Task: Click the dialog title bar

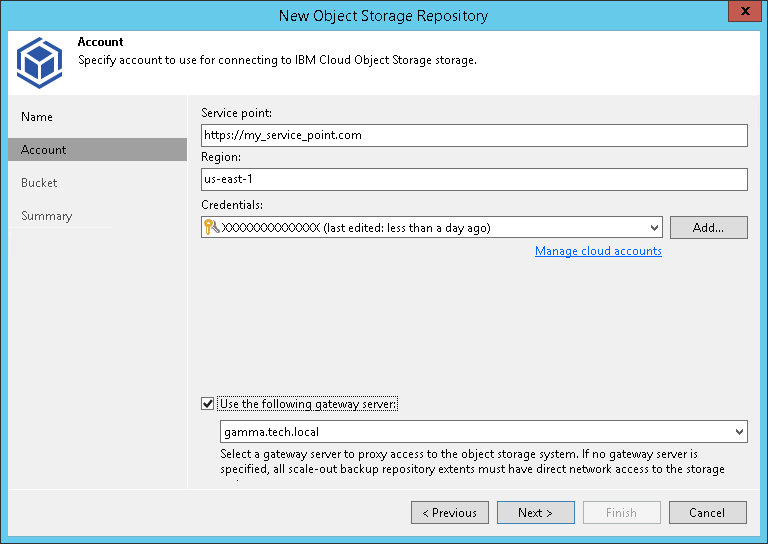Action: pos(383,15)
